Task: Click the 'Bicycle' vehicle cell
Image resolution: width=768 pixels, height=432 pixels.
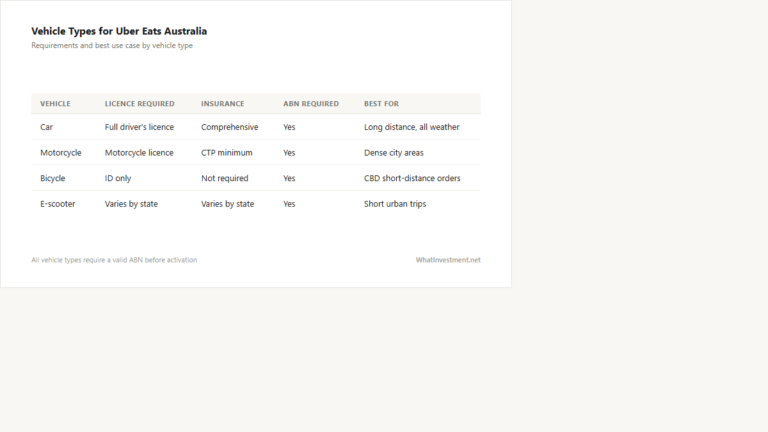Action: [x=52, y=178]
